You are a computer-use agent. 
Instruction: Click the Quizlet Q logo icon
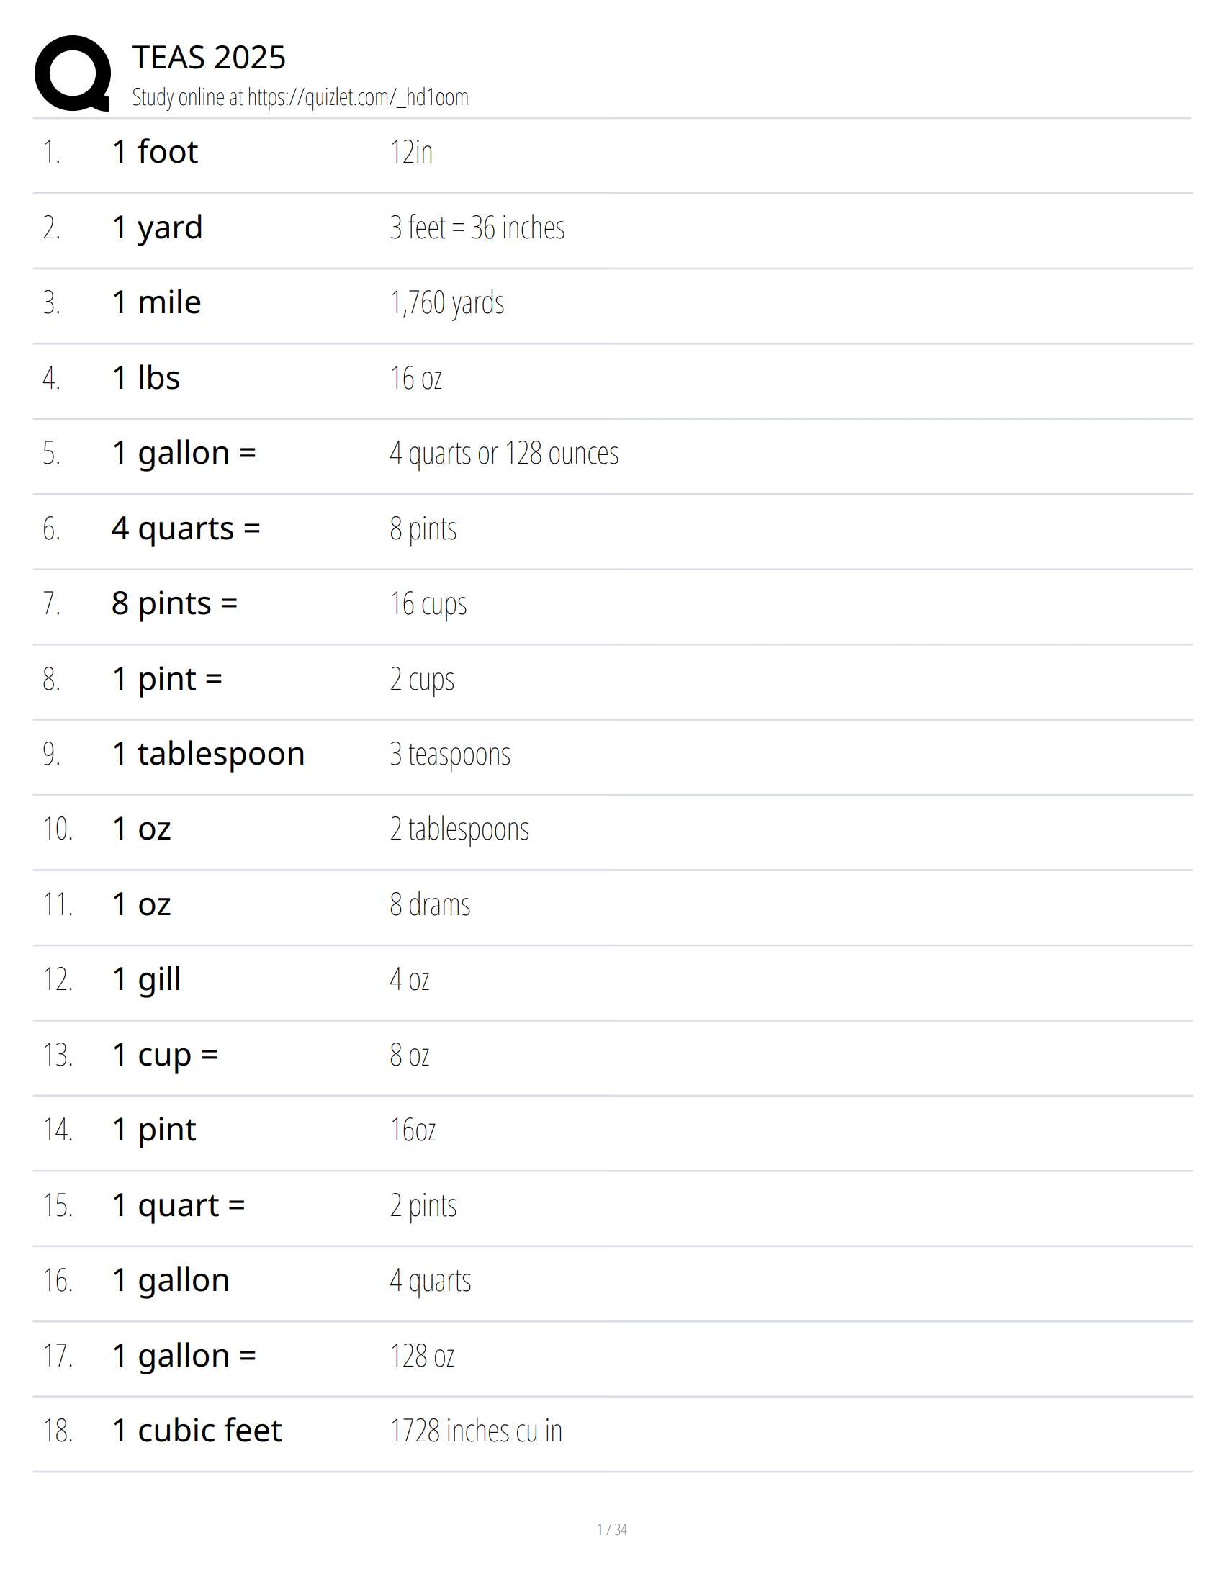tap(72, 73)
